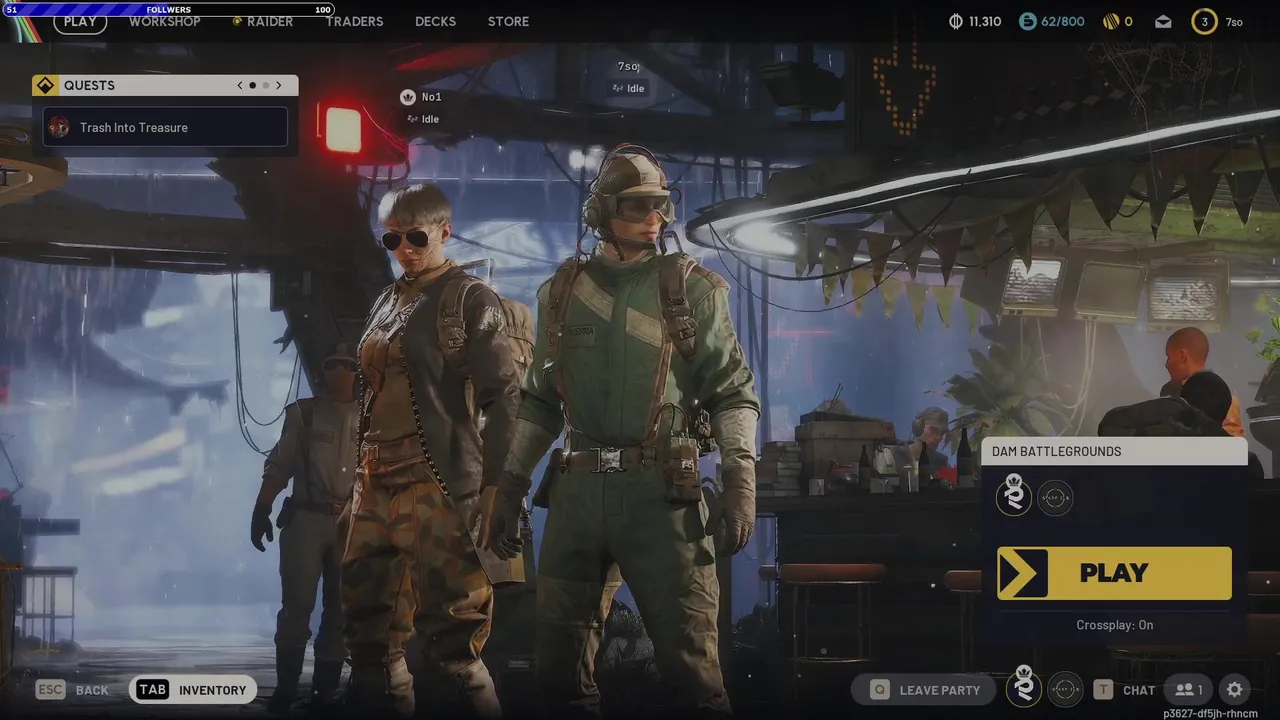The image size is (1280, 720).
Task: Click bottom bar party leader crown emblem
Action: (1023, 687)
